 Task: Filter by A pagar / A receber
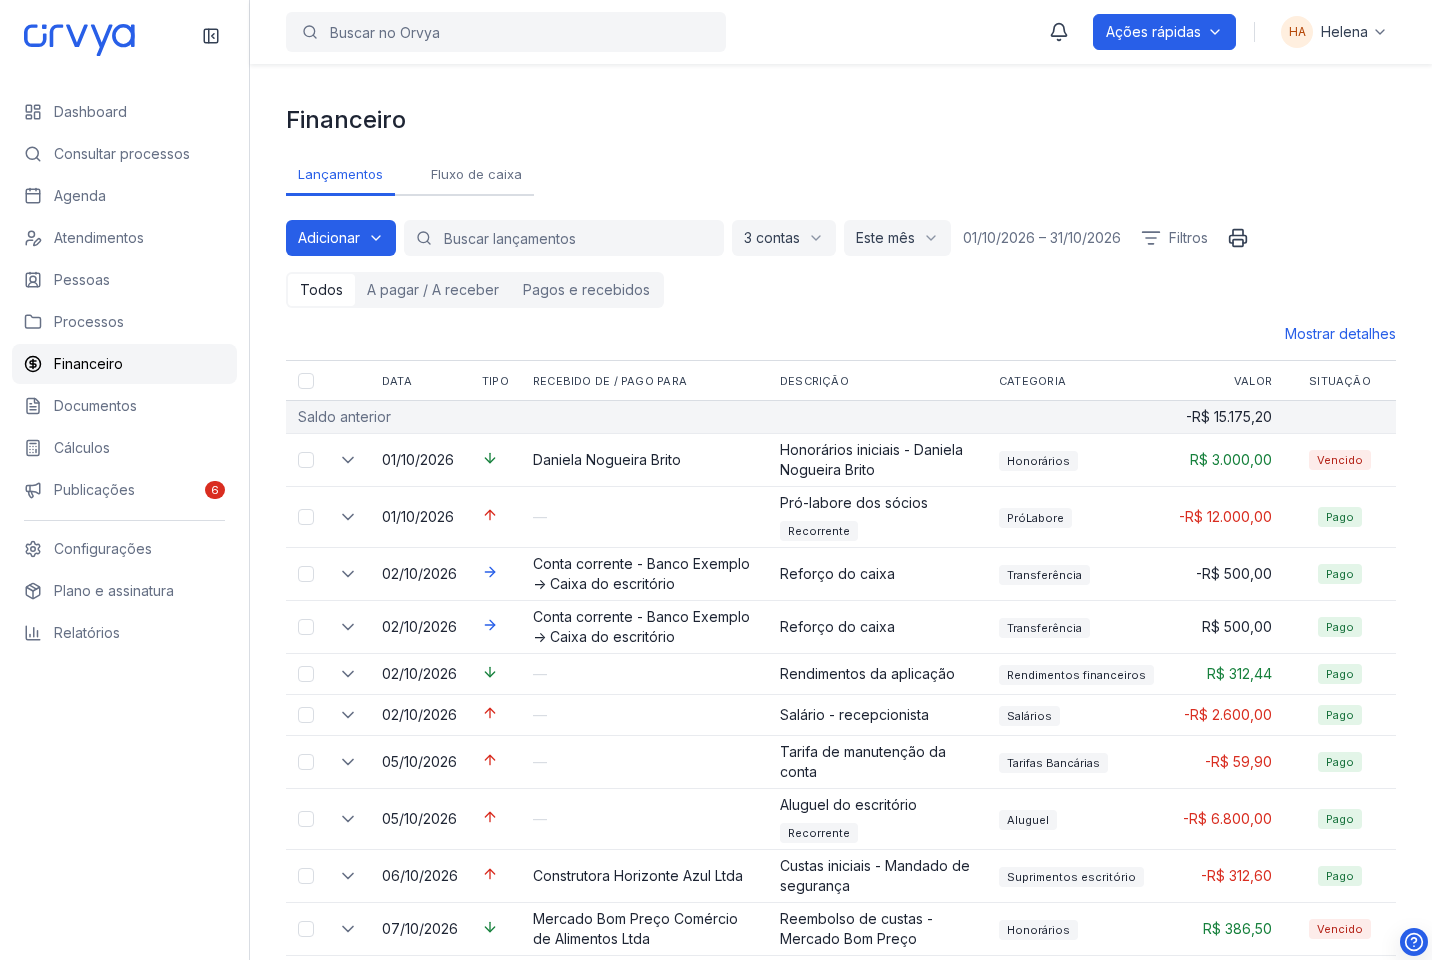[433, 290]
